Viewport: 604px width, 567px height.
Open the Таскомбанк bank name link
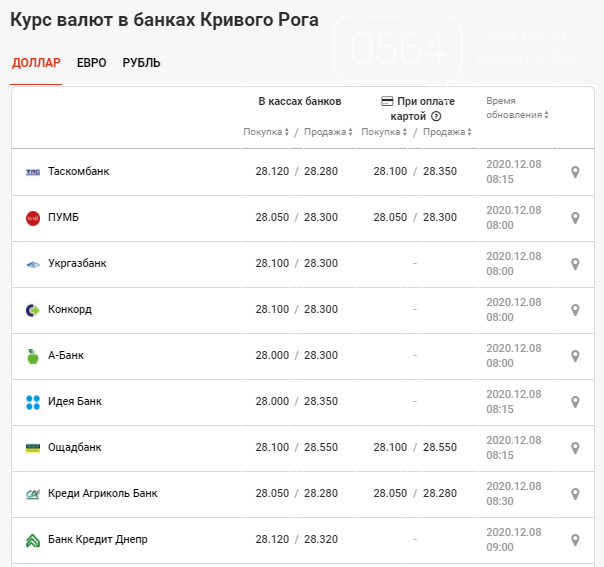pos(78,172)
